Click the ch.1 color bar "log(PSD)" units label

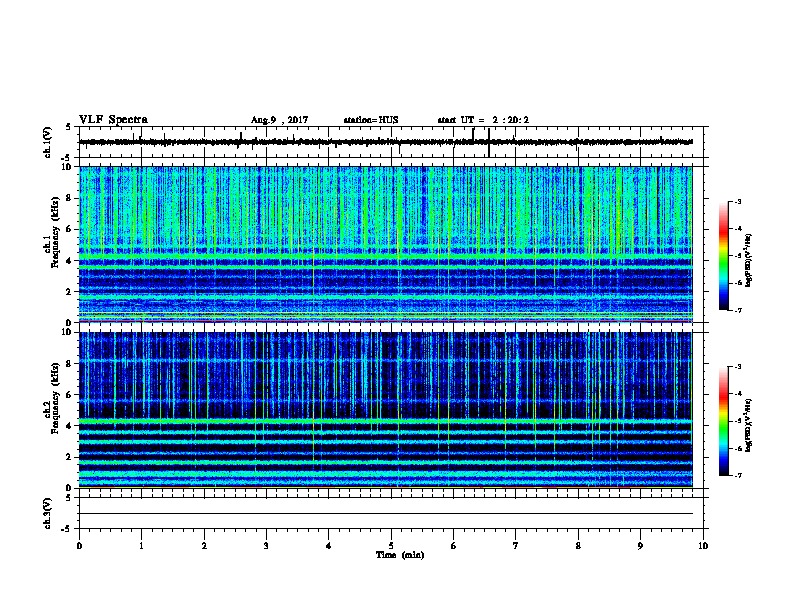(x=749, y=260)
